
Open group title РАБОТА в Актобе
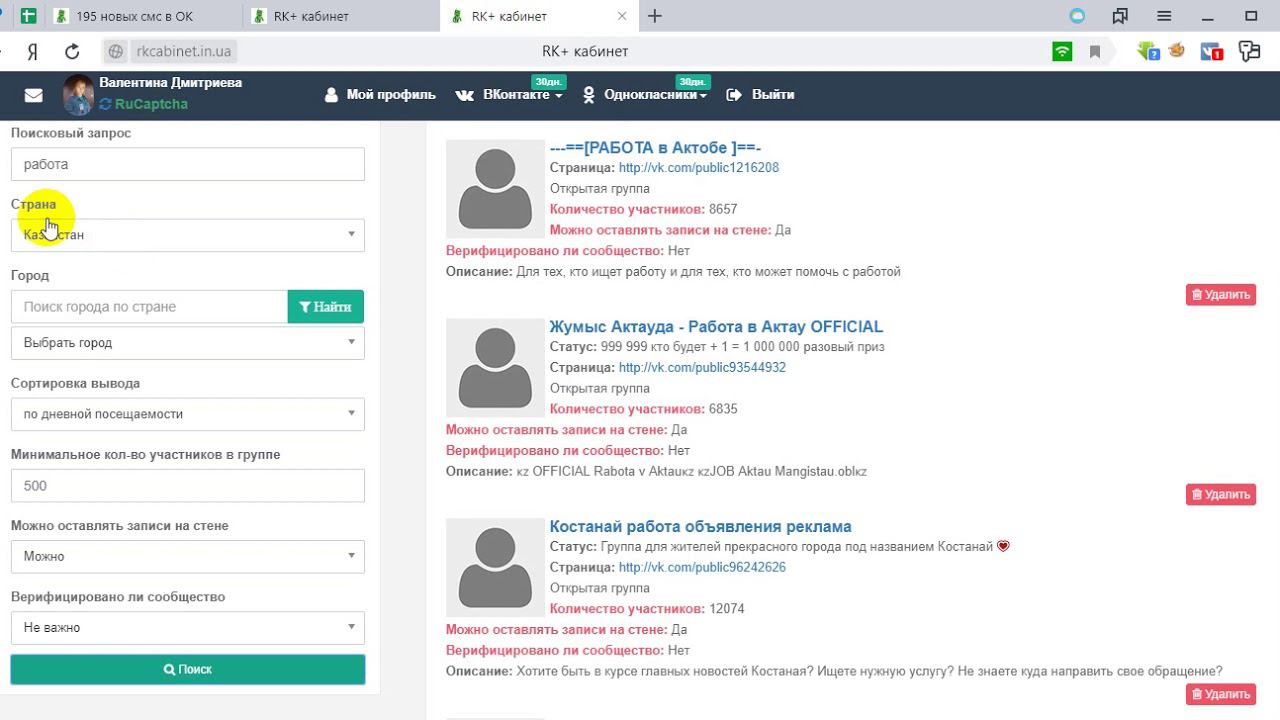[656, 148]
